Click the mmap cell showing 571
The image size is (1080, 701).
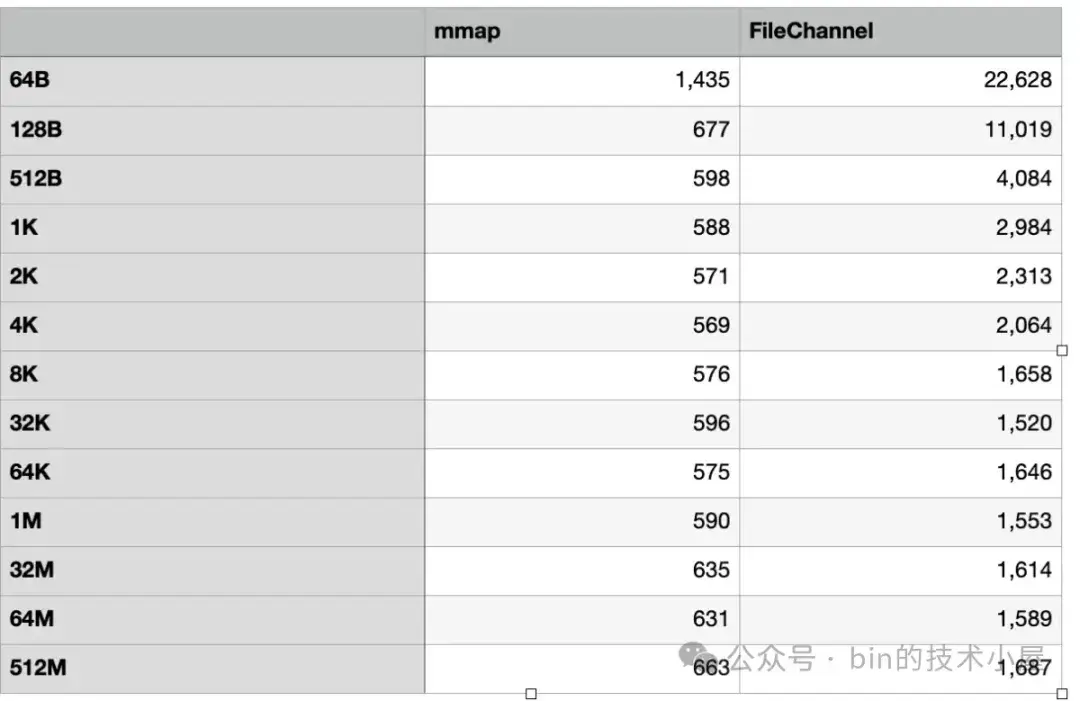tap(710, 277)
